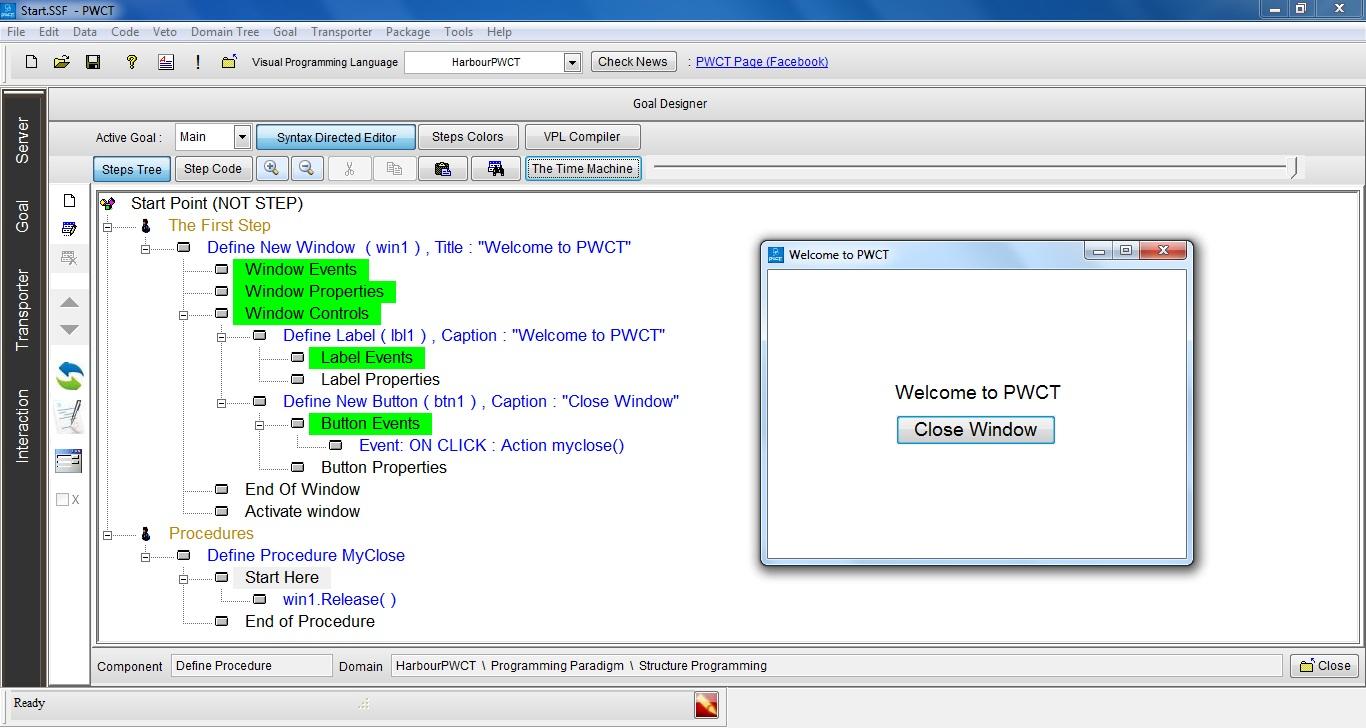Click the Open folder icon in toolbar
The width and height of the screenshot is (1366, 728).
tap(61, 62)
